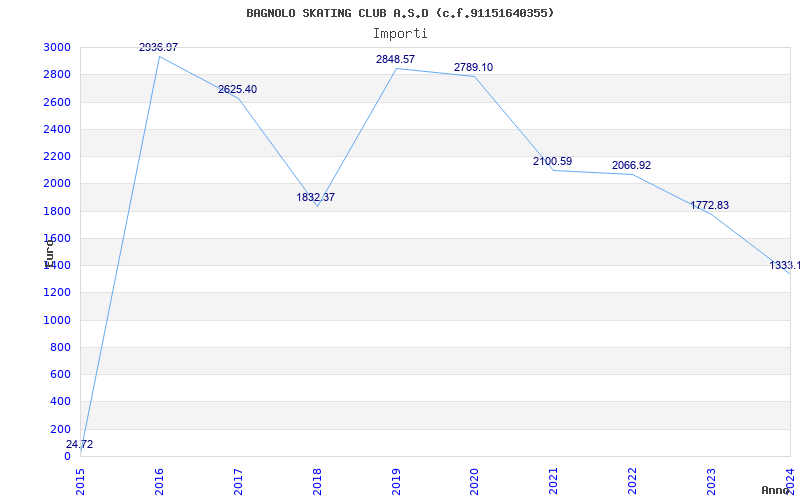
Task: Click the 200 y-axis tick label
Action: coord(61,429)
